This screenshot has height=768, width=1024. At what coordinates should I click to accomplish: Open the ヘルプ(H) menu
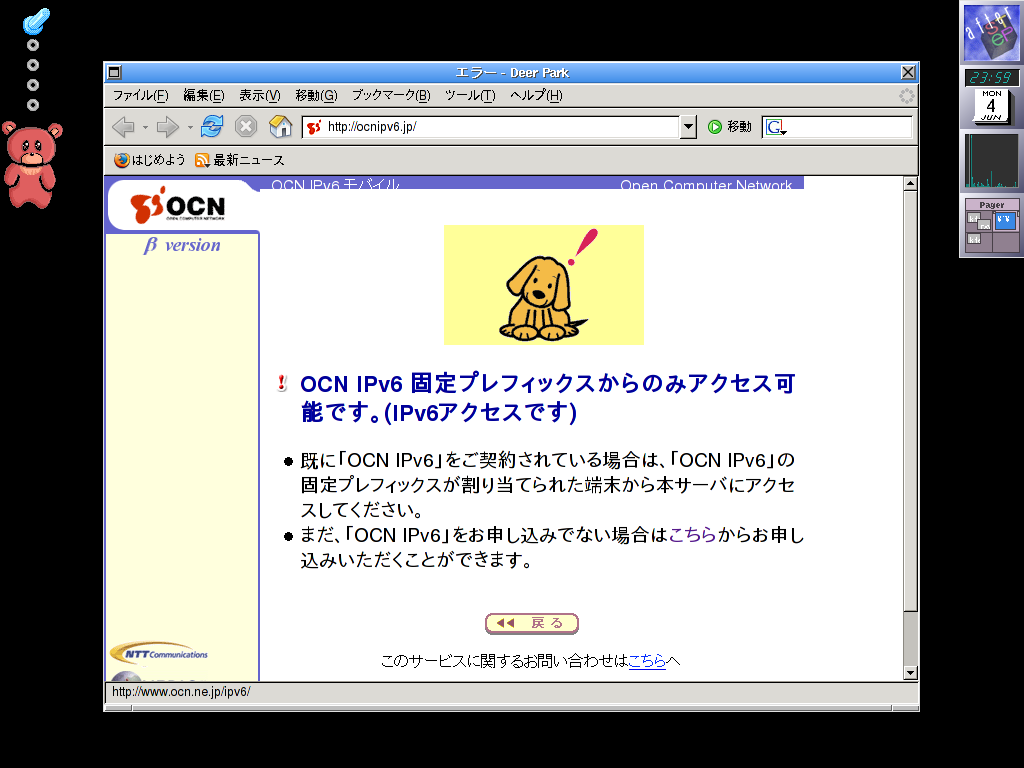tap(536, 95)
